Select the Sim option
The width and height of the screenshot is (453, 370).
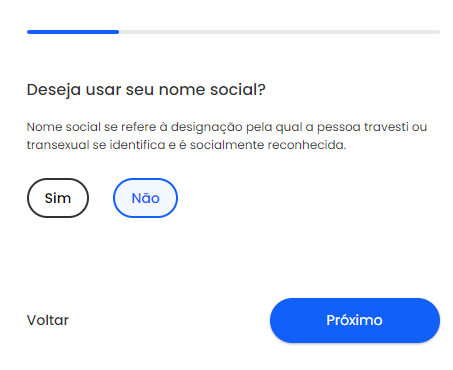(58, 198)
